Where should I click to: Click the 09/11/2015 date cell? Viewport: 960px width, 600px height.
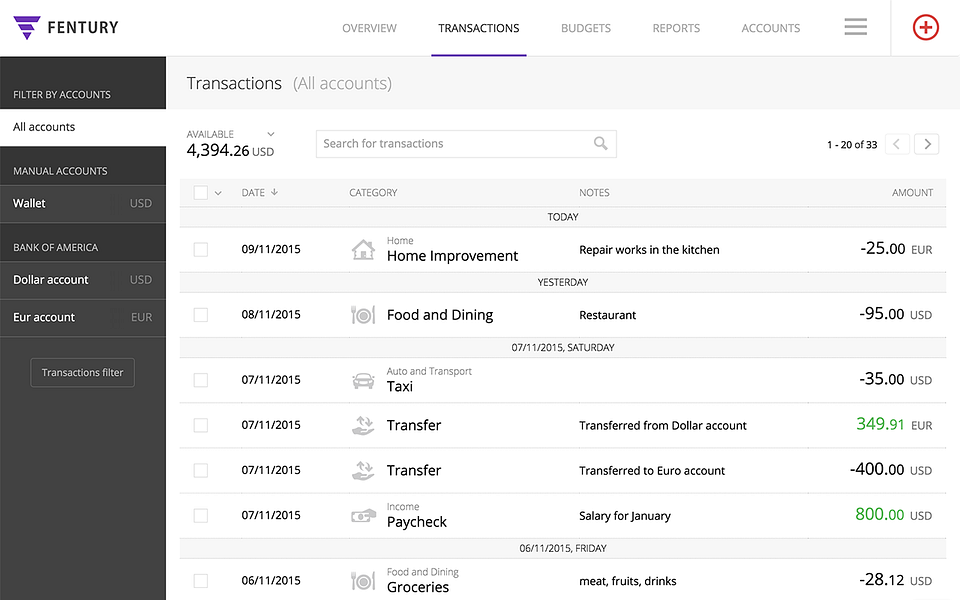(271, 249)
